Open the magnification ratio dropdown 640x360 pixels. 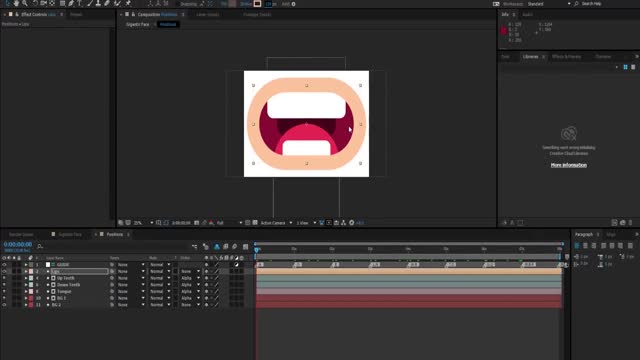(x=143, y=223)
